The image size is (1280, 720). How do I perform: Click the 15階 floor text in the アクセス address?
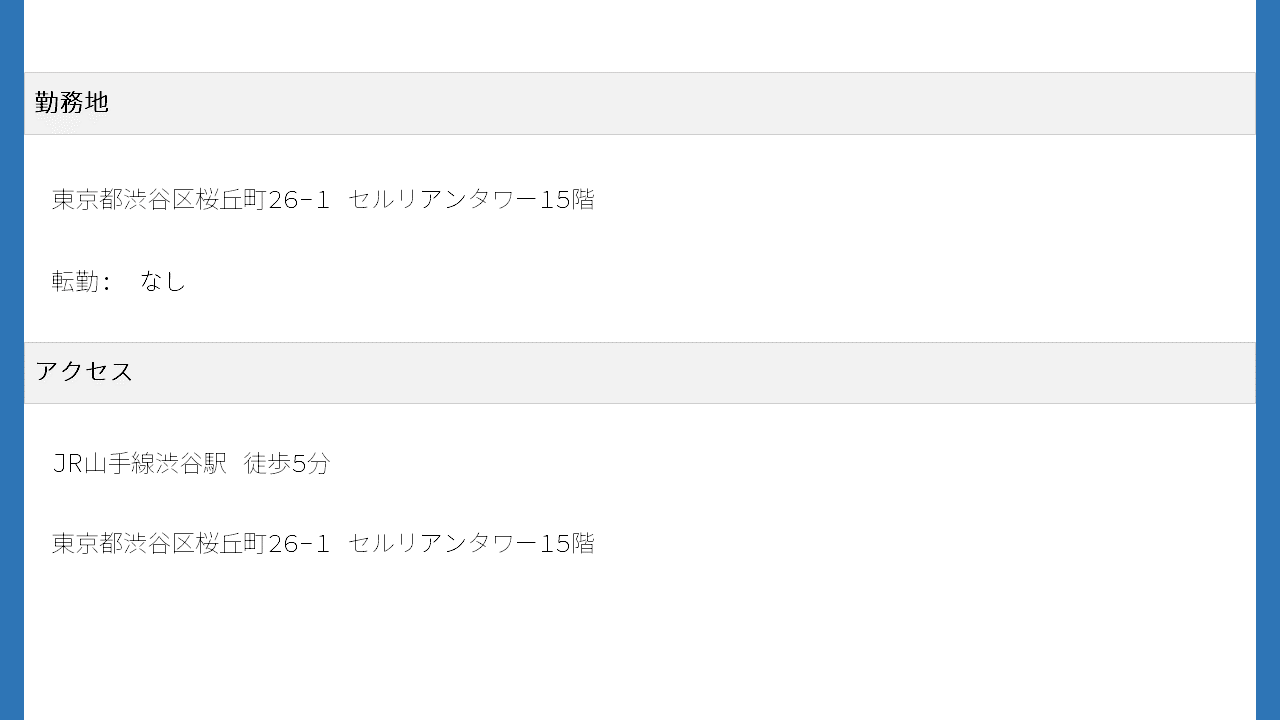click(x=567, y=544)
